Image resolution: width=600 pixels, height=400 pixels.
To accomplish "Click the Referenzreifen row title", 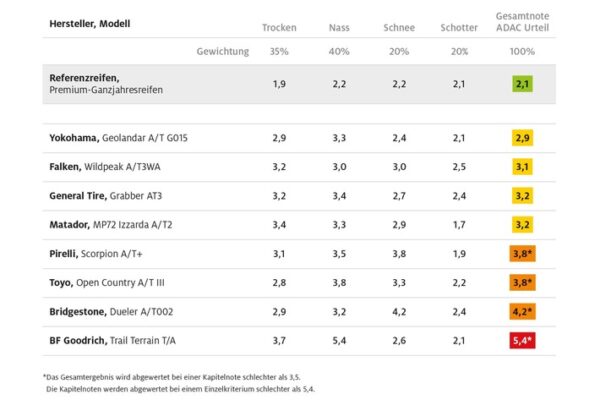I will (x=98, y=77).
